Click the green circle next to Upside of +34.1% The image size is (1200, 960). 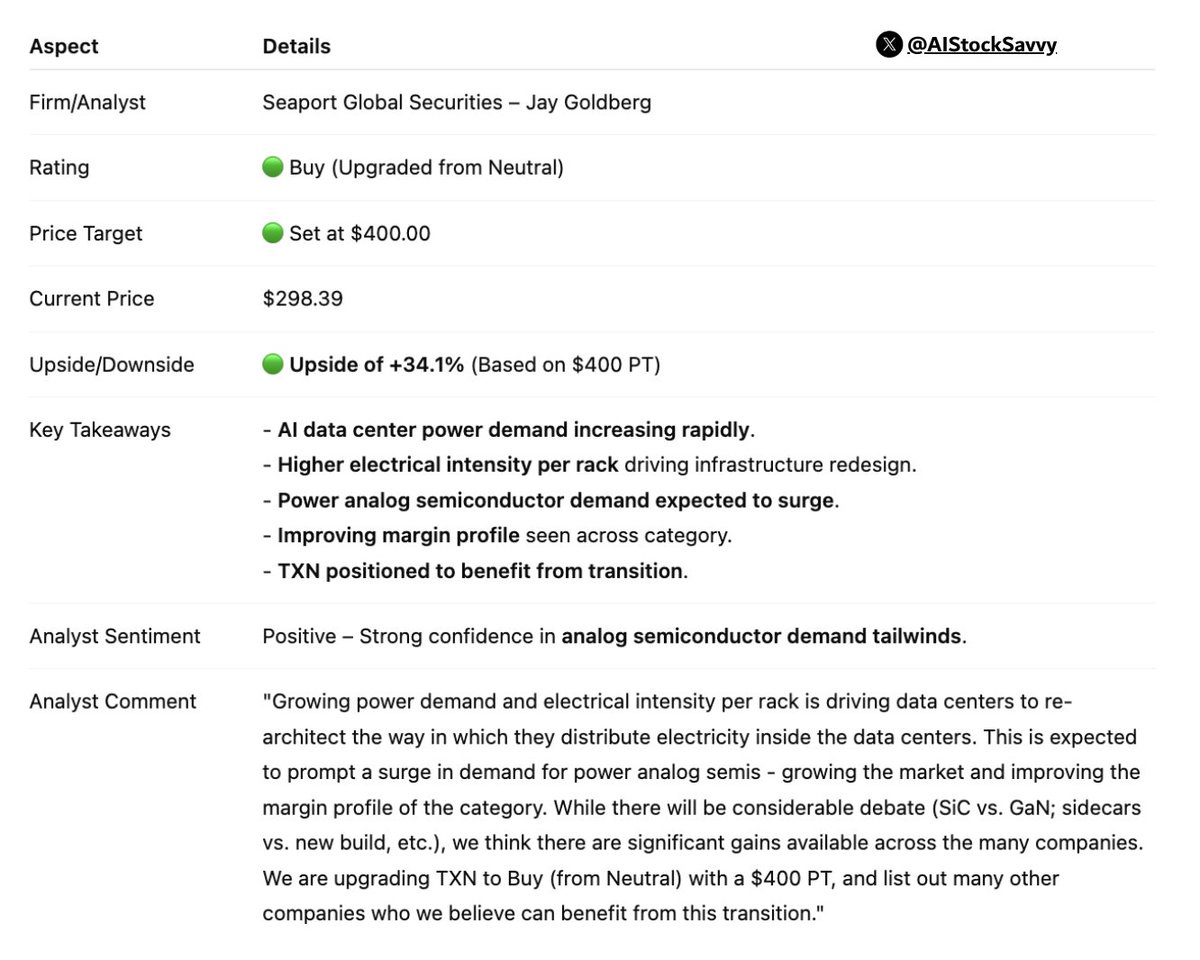272,364
